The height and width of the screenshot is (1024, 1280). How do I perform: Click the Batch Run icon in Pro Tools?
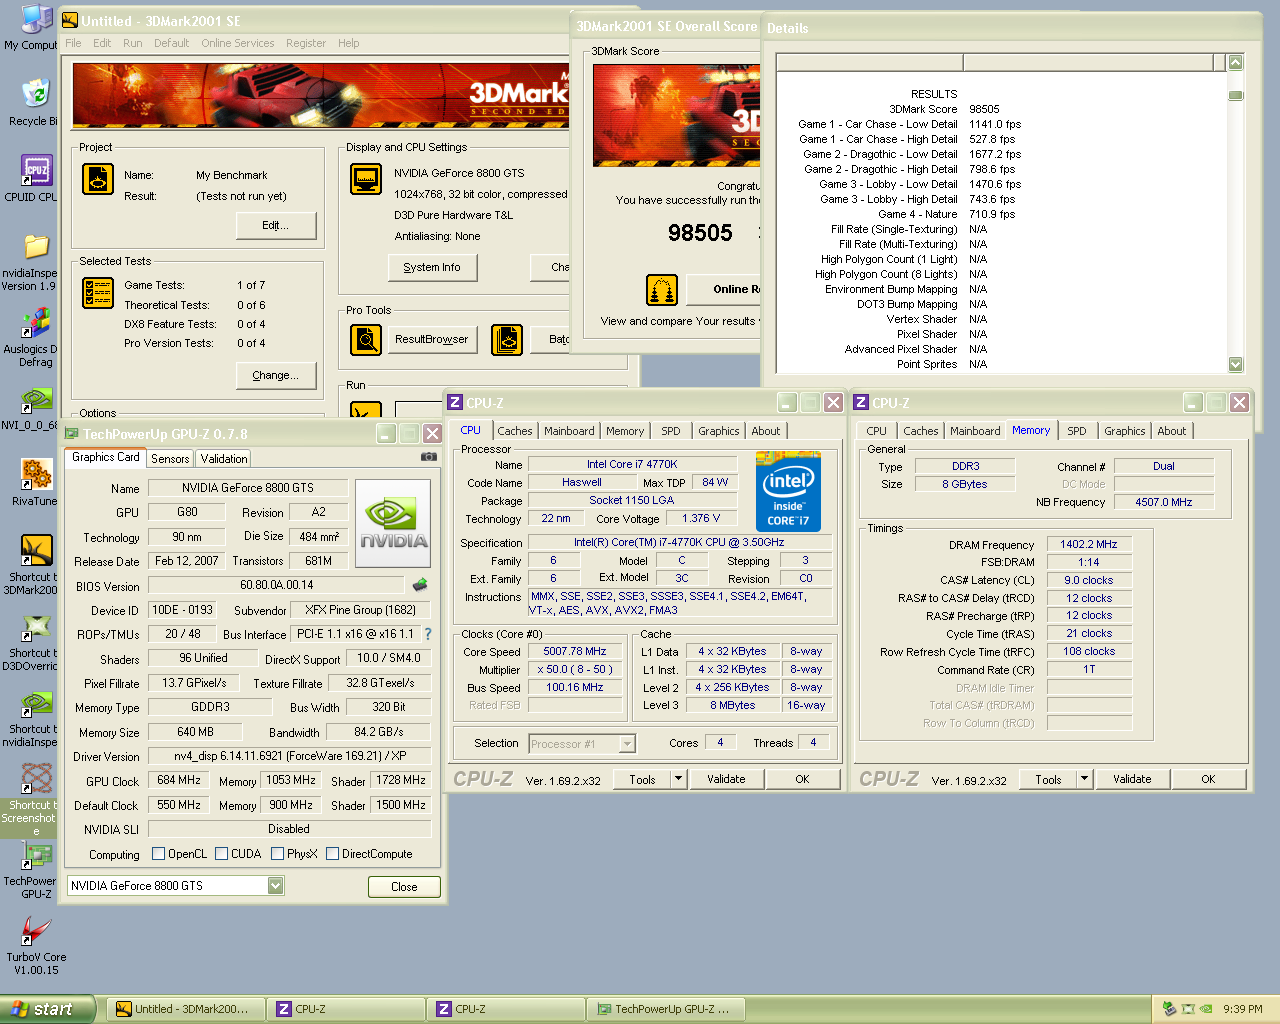click(507, 340)
